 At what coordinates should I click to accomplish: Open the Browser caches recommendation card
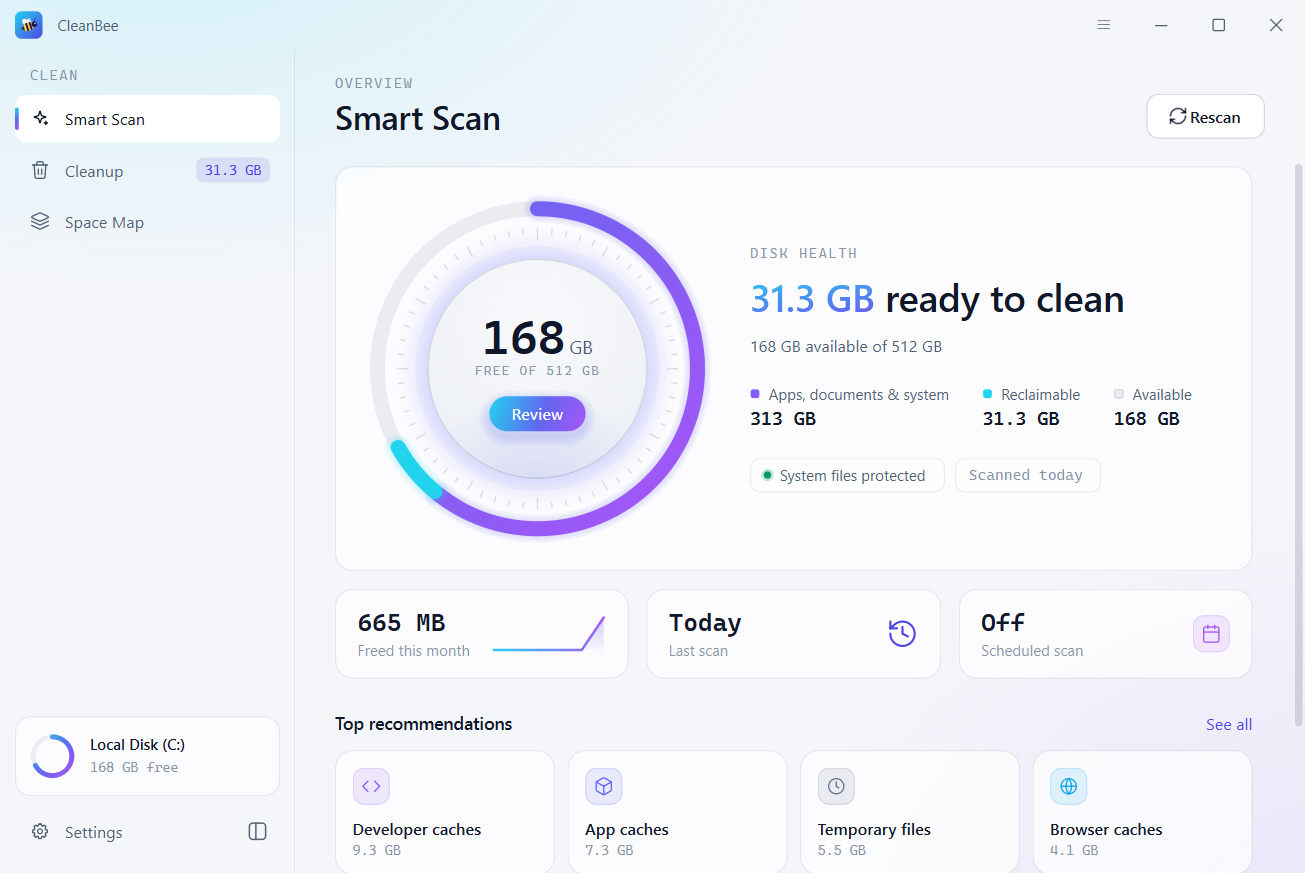point(1142,812)
